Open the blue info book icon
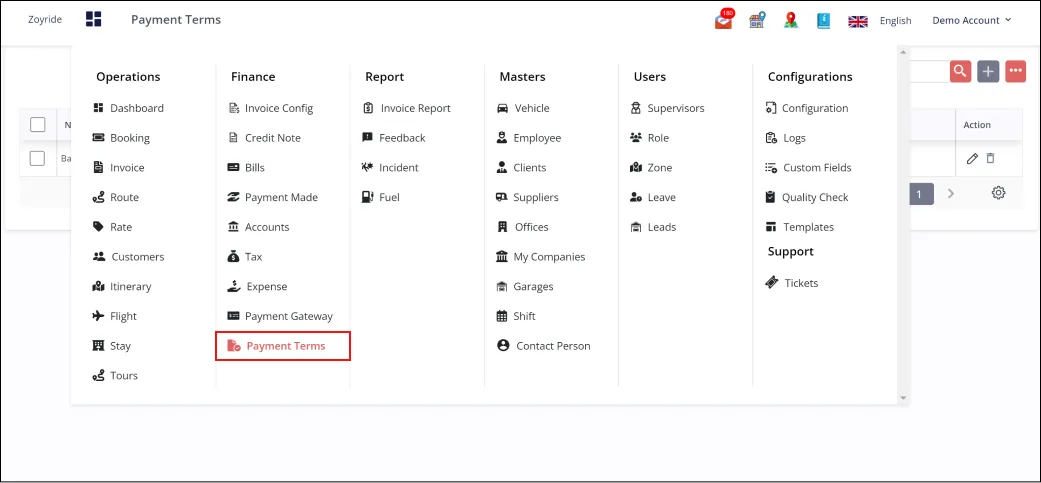The width and height of the screenshot is (1041, 483). pos(824,21)
